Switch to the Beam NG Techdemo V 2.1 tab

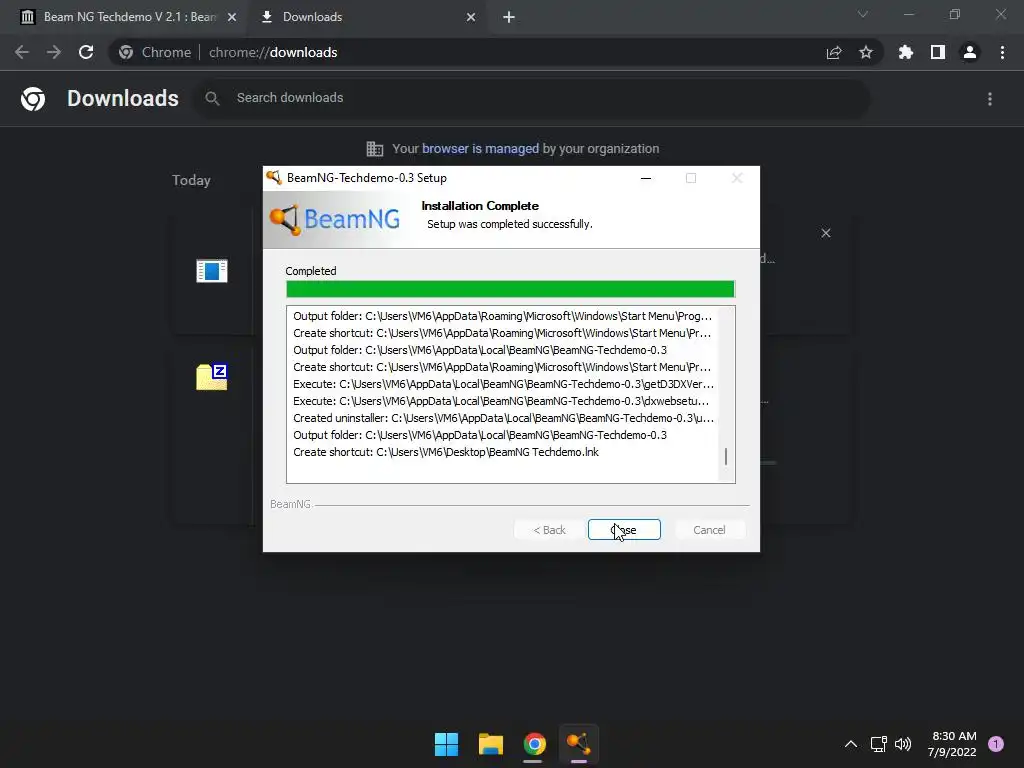click(129, 17)
